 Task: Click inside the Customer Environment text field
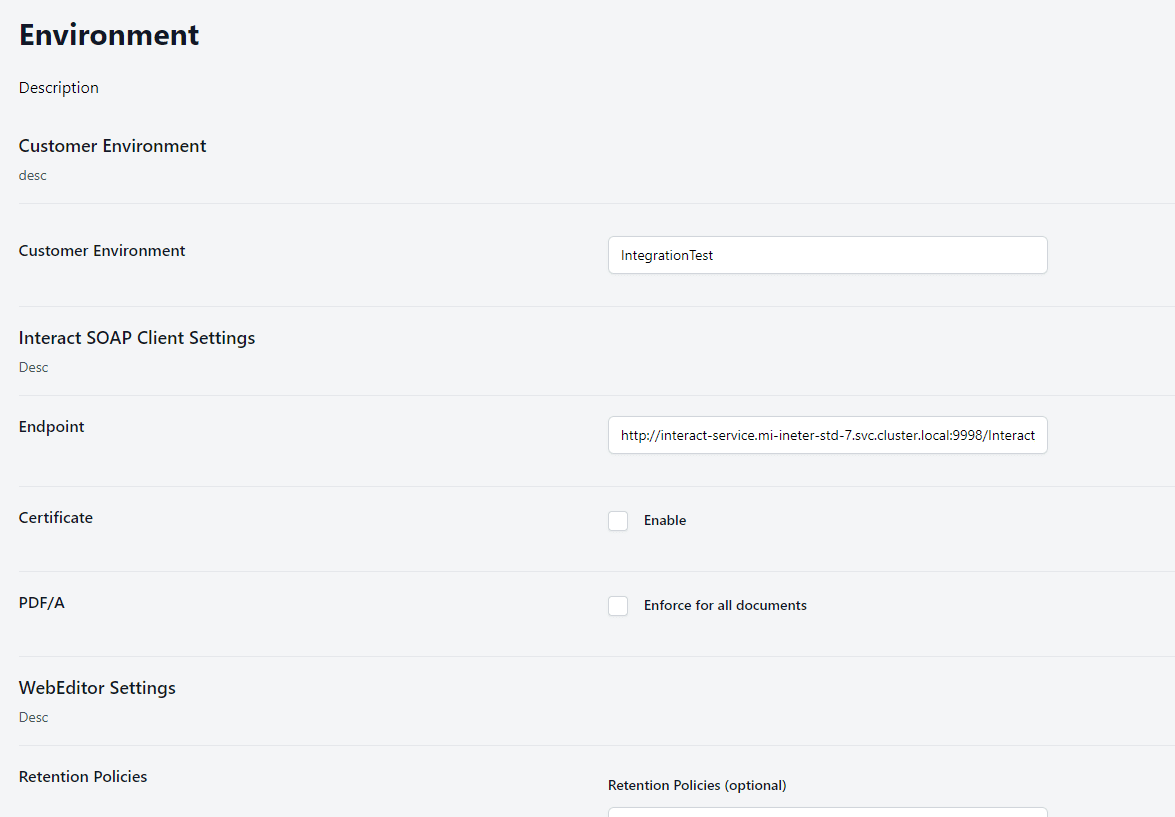[827, 255]
